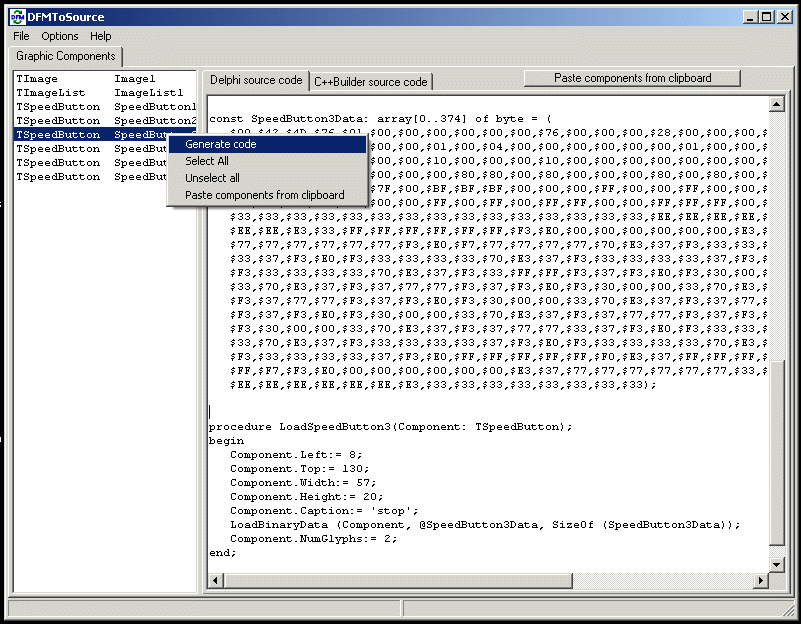This screenshot has height=624, width=801.
Task: Click the 'end;' code line
Action: 223,553
